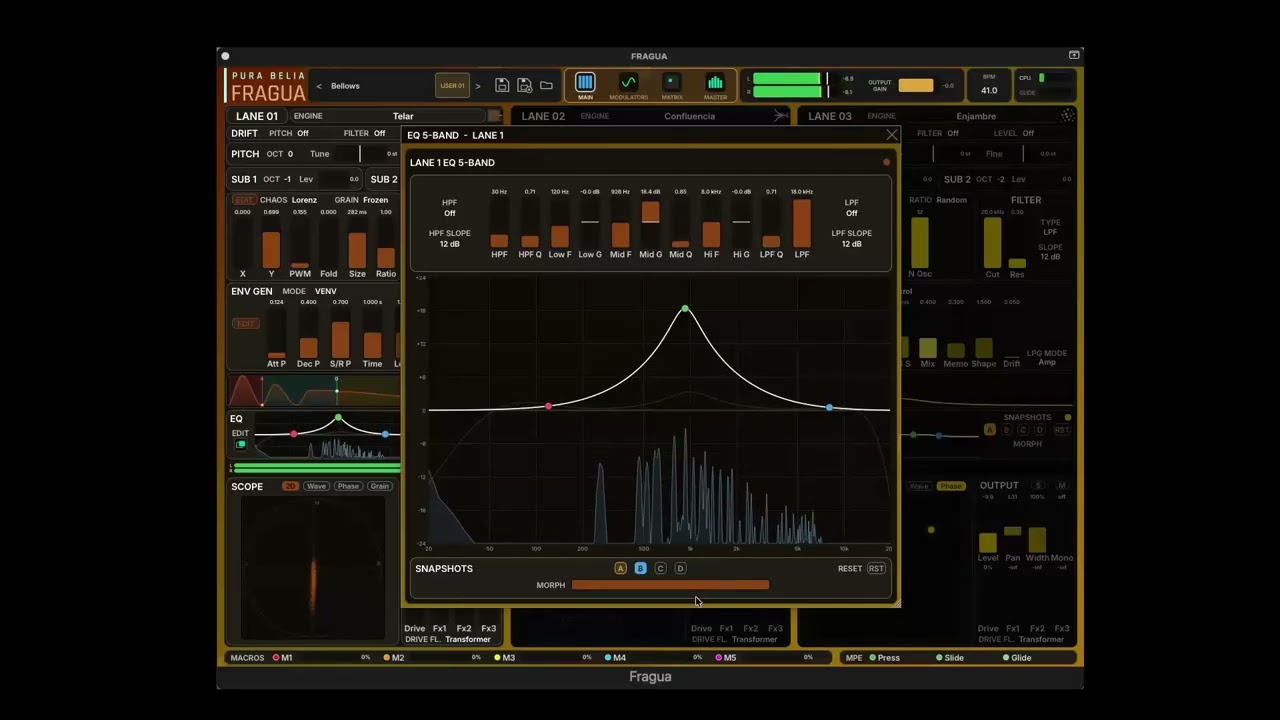The height and width of the screenshot is (720, 1280).
Task: Click the User 01 preset bank button
Action: [x=453, y=86]
